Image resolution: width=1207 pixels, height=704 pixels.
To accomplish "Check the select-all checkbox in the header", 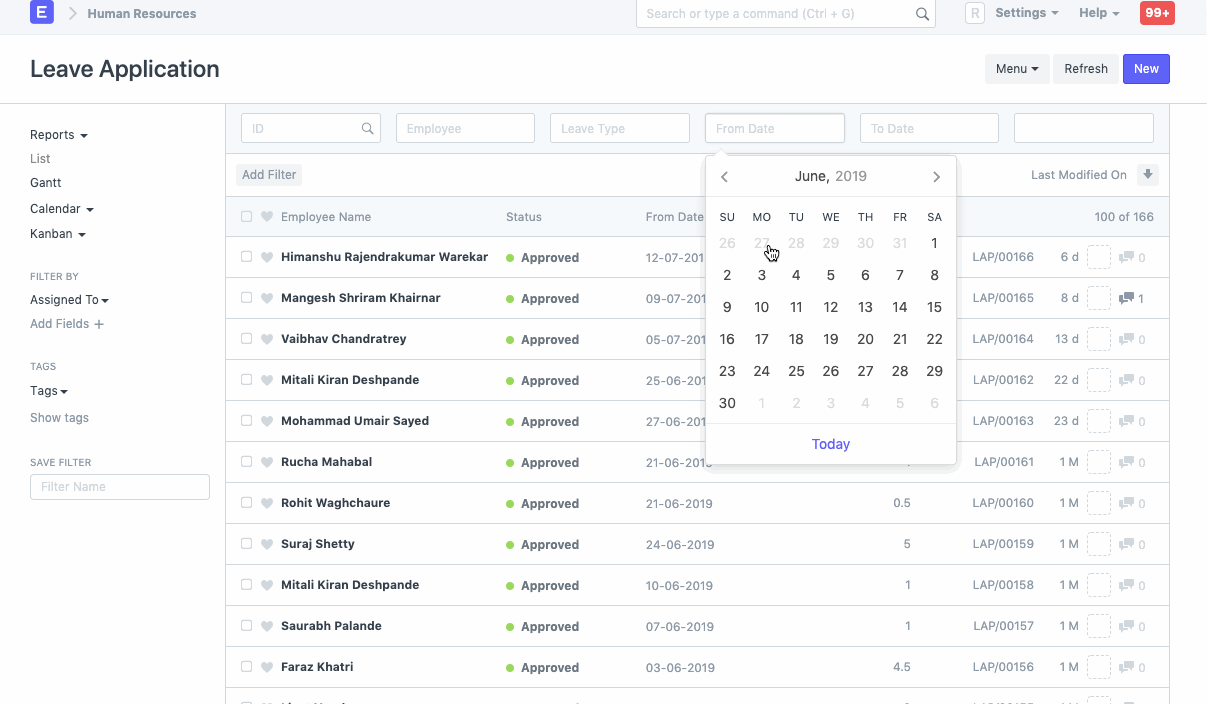I will coord(246,216).
